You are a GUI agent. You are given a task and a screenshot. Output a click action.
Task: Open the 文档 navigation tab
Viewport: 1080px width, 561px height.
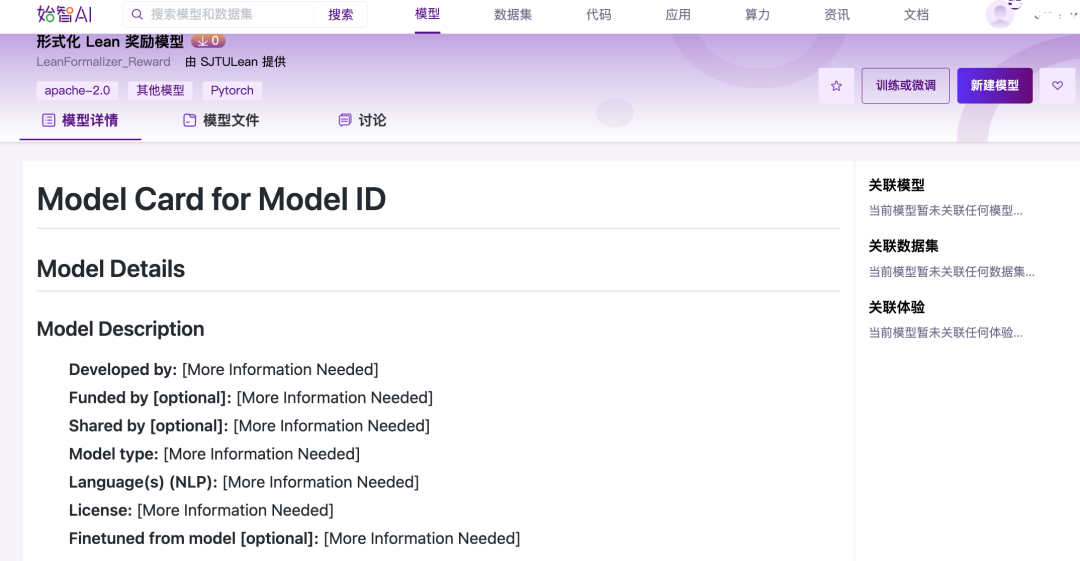click(916, 14)
